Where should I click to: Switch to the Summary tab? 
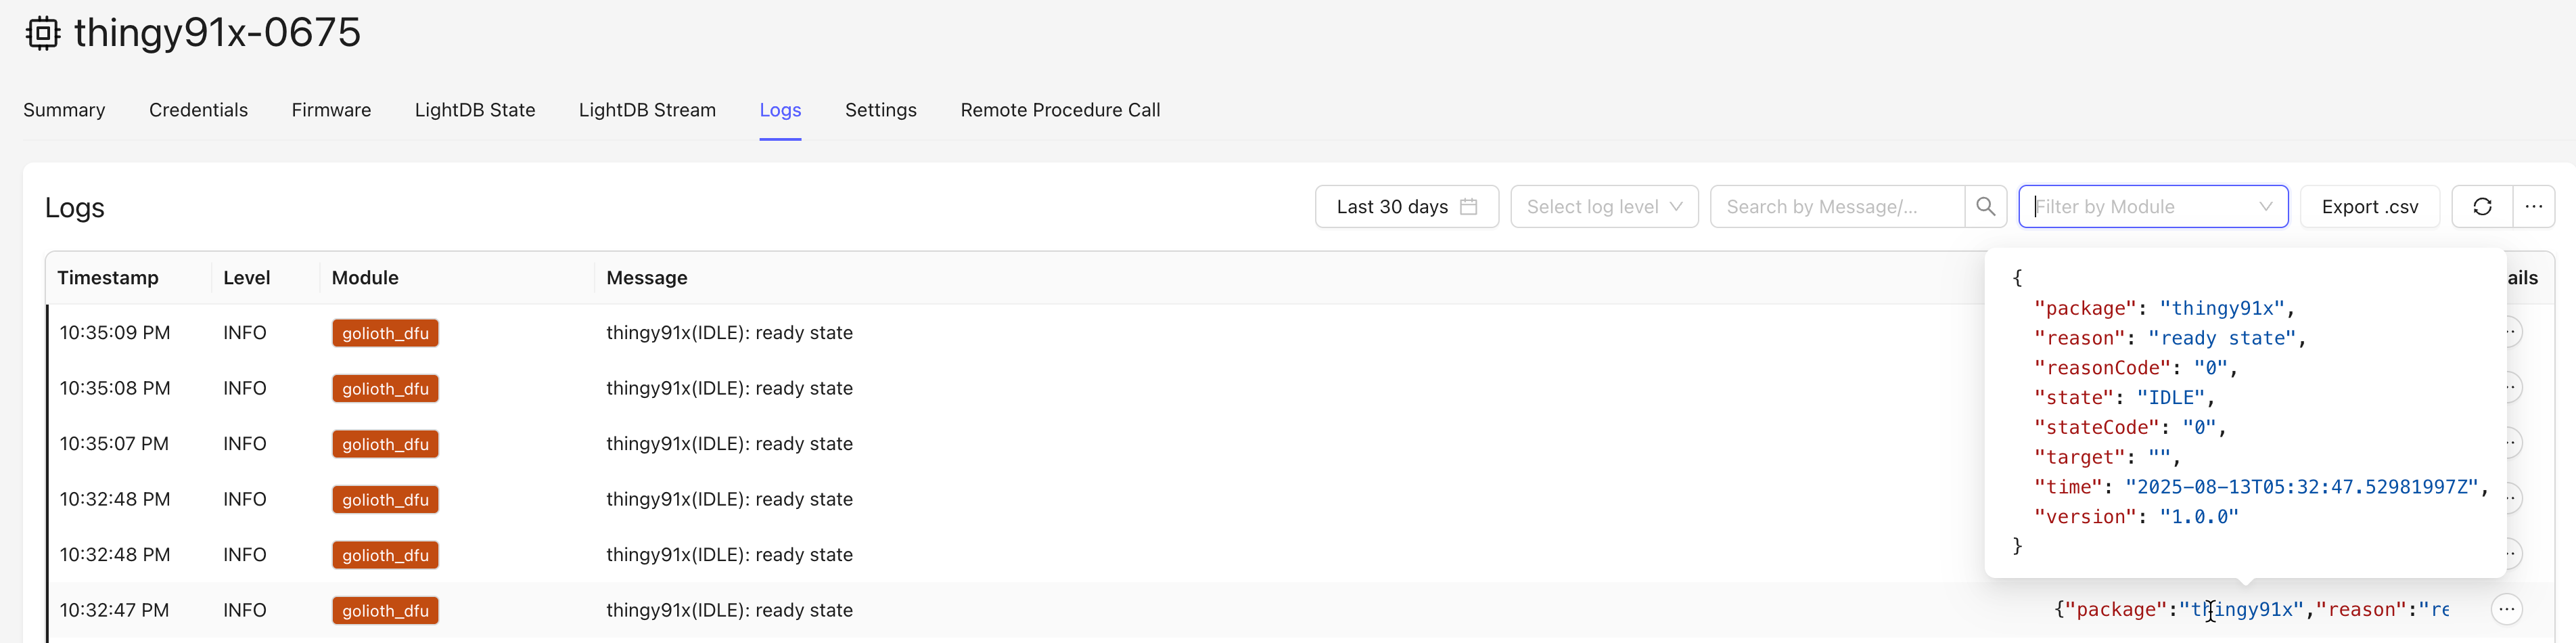click(64, 110)
